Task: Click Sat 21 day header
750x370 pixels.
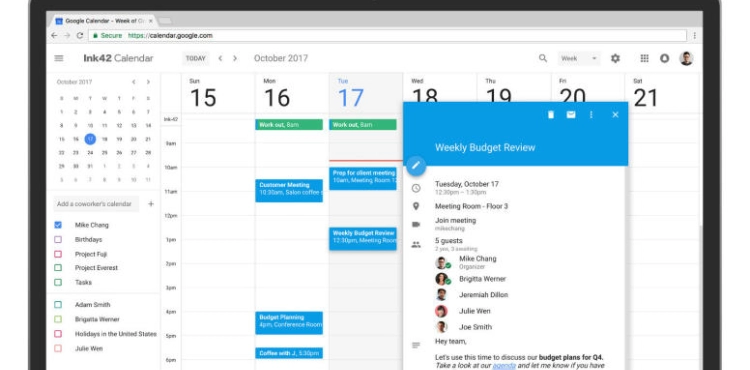Action: pyautogui.click(x=662, y=93)
